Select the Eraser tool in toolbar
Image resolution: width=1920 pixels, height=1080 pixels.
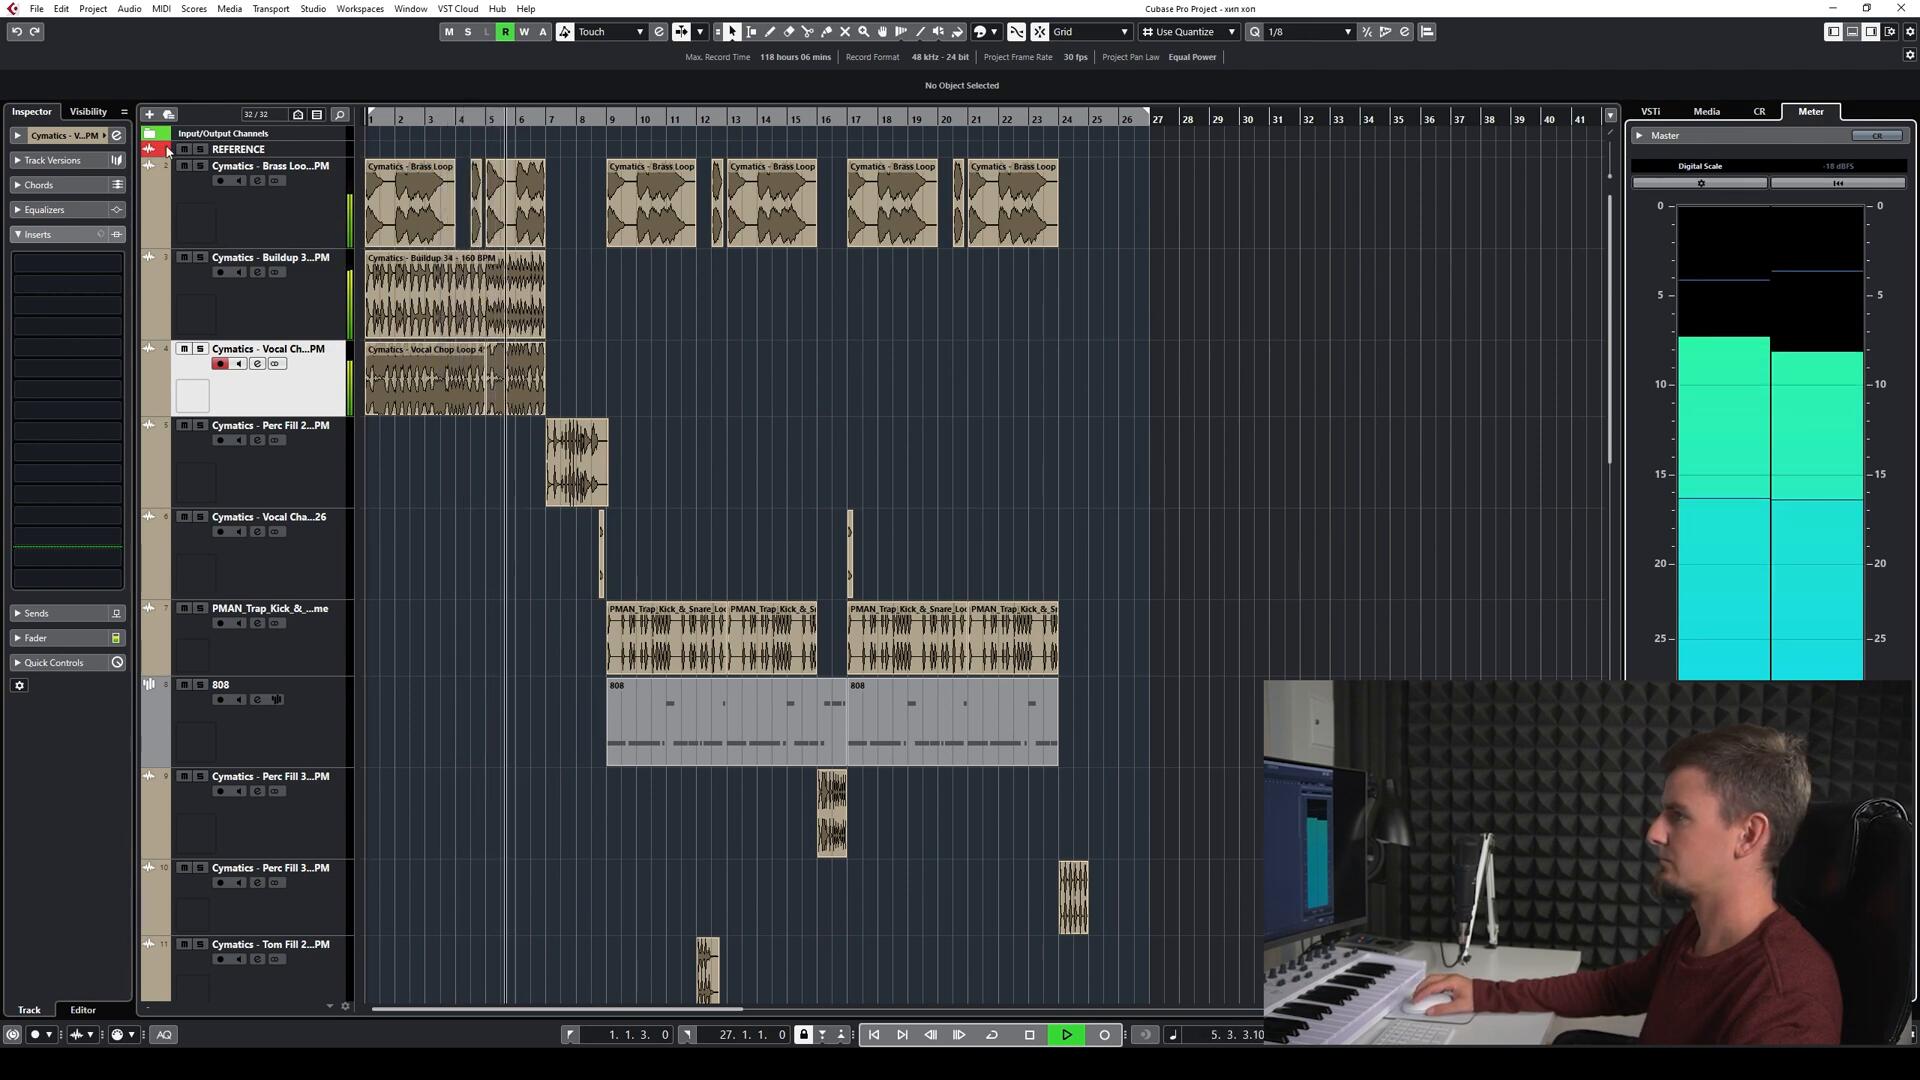coord(789,32)
